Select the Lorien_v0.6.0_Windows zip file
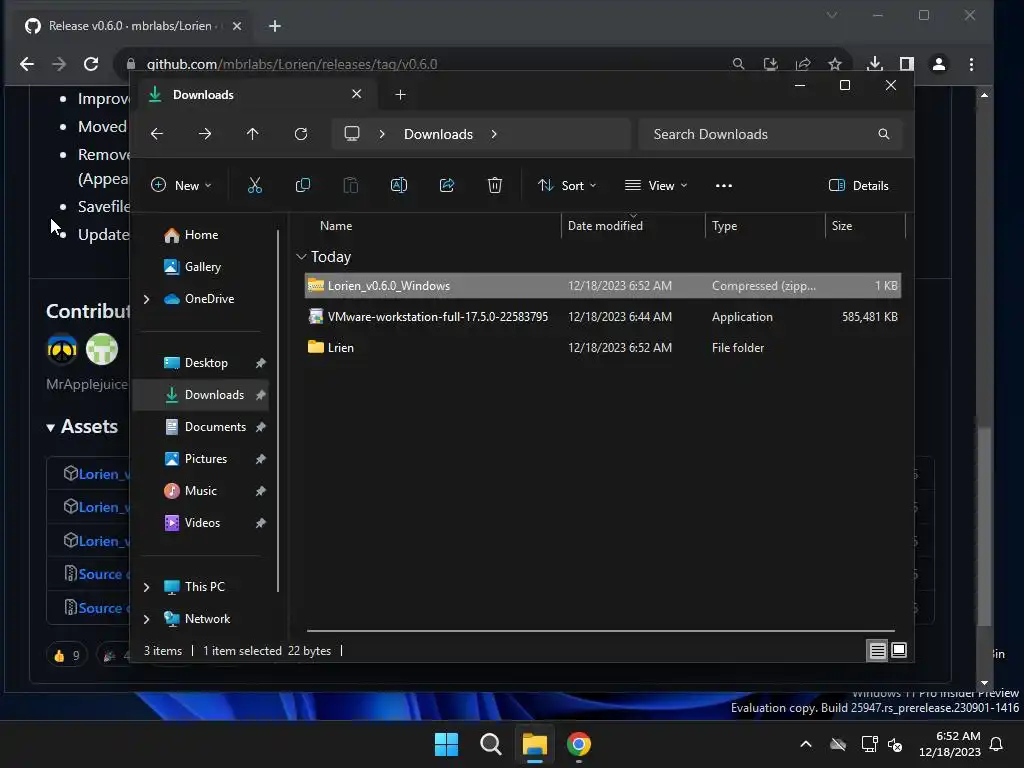1024x768 pixels. (x=603, y=286)
